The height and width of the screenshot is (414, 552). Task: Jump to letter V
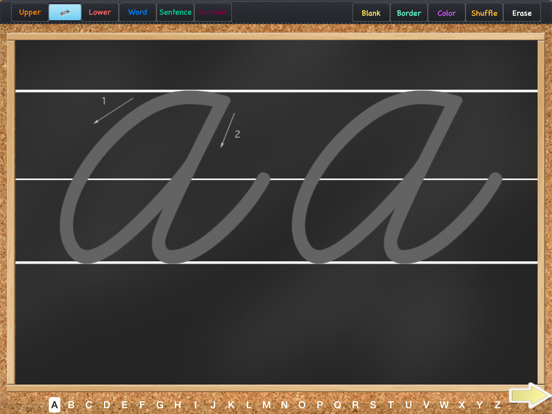pyautogui.click(x=426, y=405)
